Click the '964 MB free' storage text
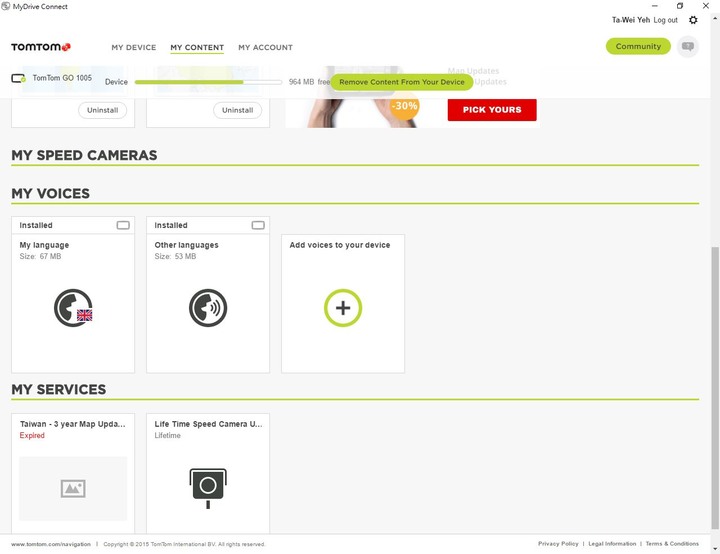The image size is (720, 554). 309,82
